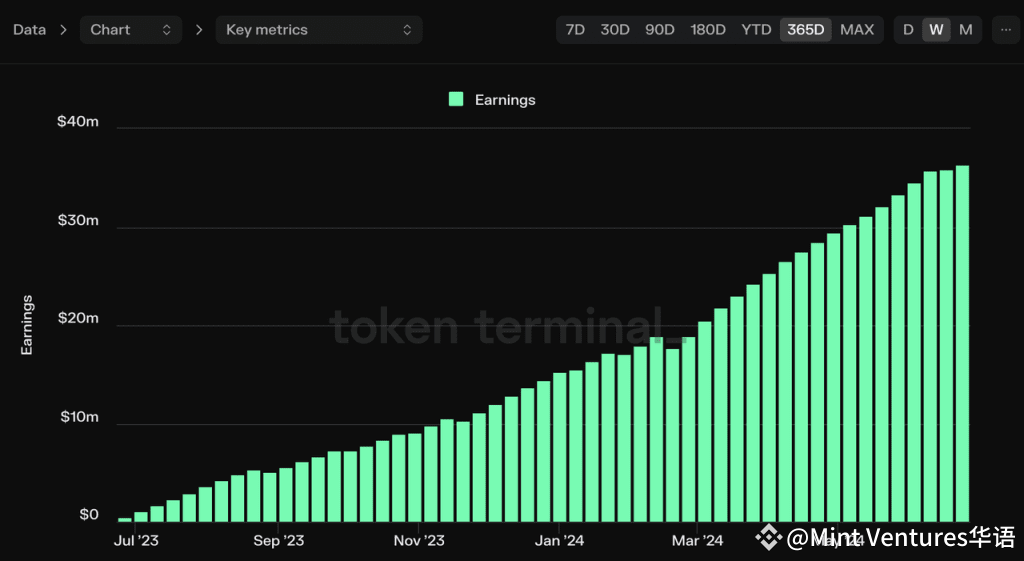Switch to the 90D time range
This screenshot has height=561, width=1024.
coord(660,30)
